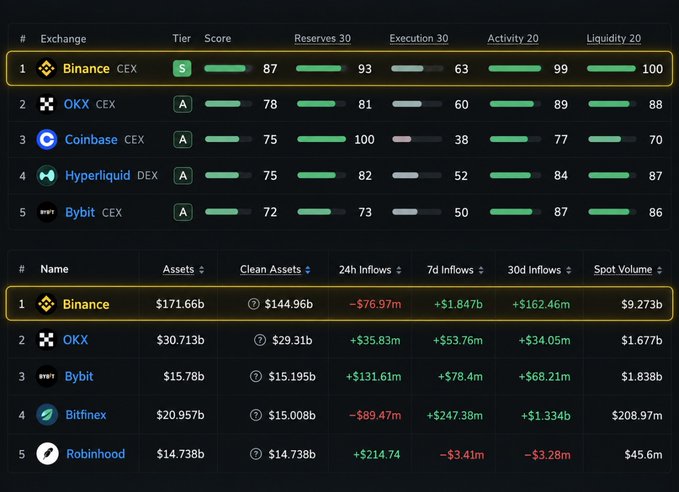This screenshot has height=492, width=679.
Task: Open the Robinhood link in the assets table
Action: 96,454
